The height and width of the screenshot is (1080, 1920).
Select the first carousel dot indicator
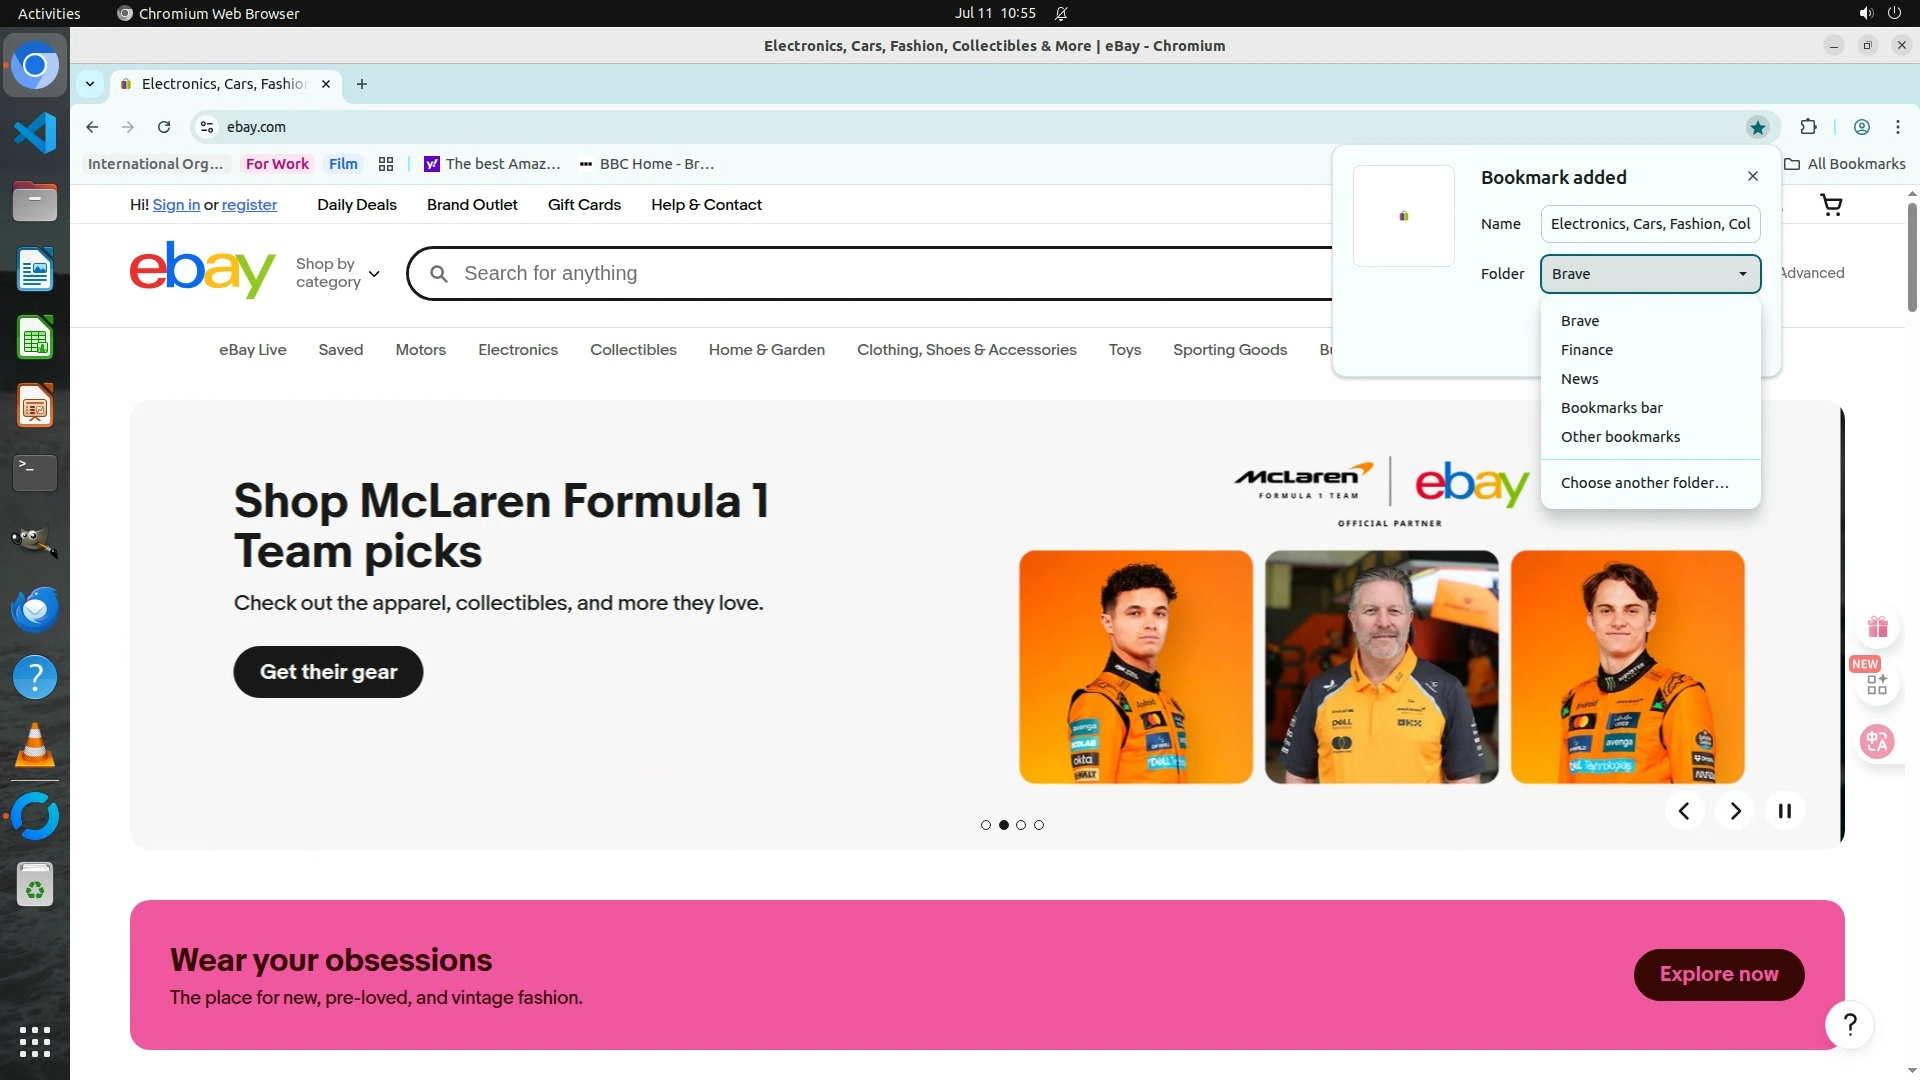pos(986,825)
